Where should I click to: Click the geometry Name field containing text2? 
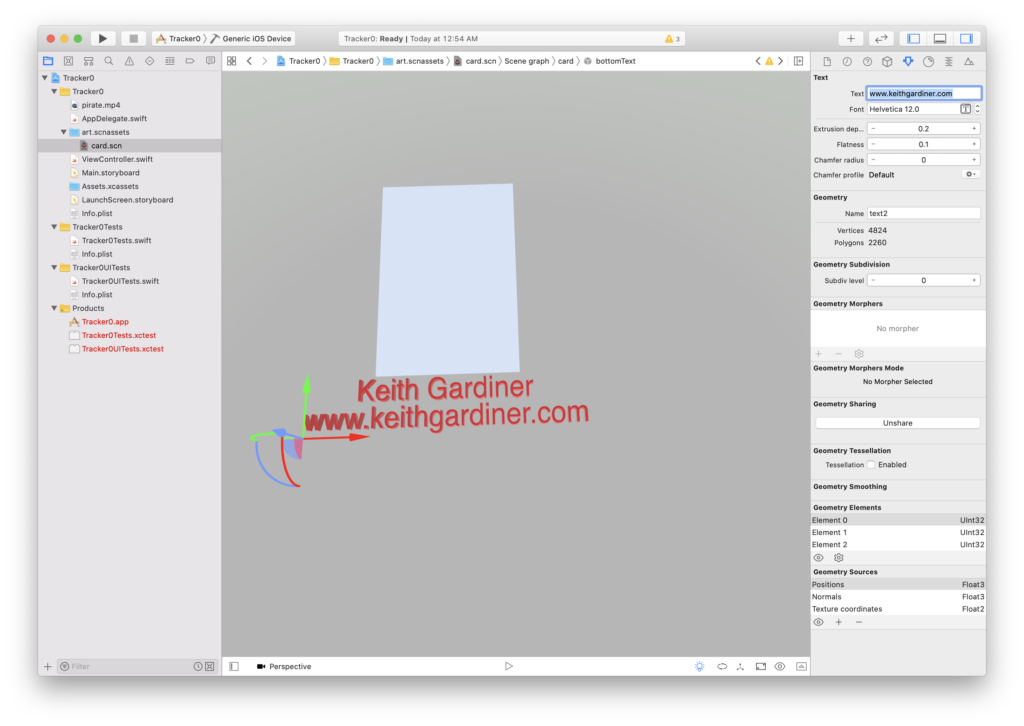coord(923,213)
